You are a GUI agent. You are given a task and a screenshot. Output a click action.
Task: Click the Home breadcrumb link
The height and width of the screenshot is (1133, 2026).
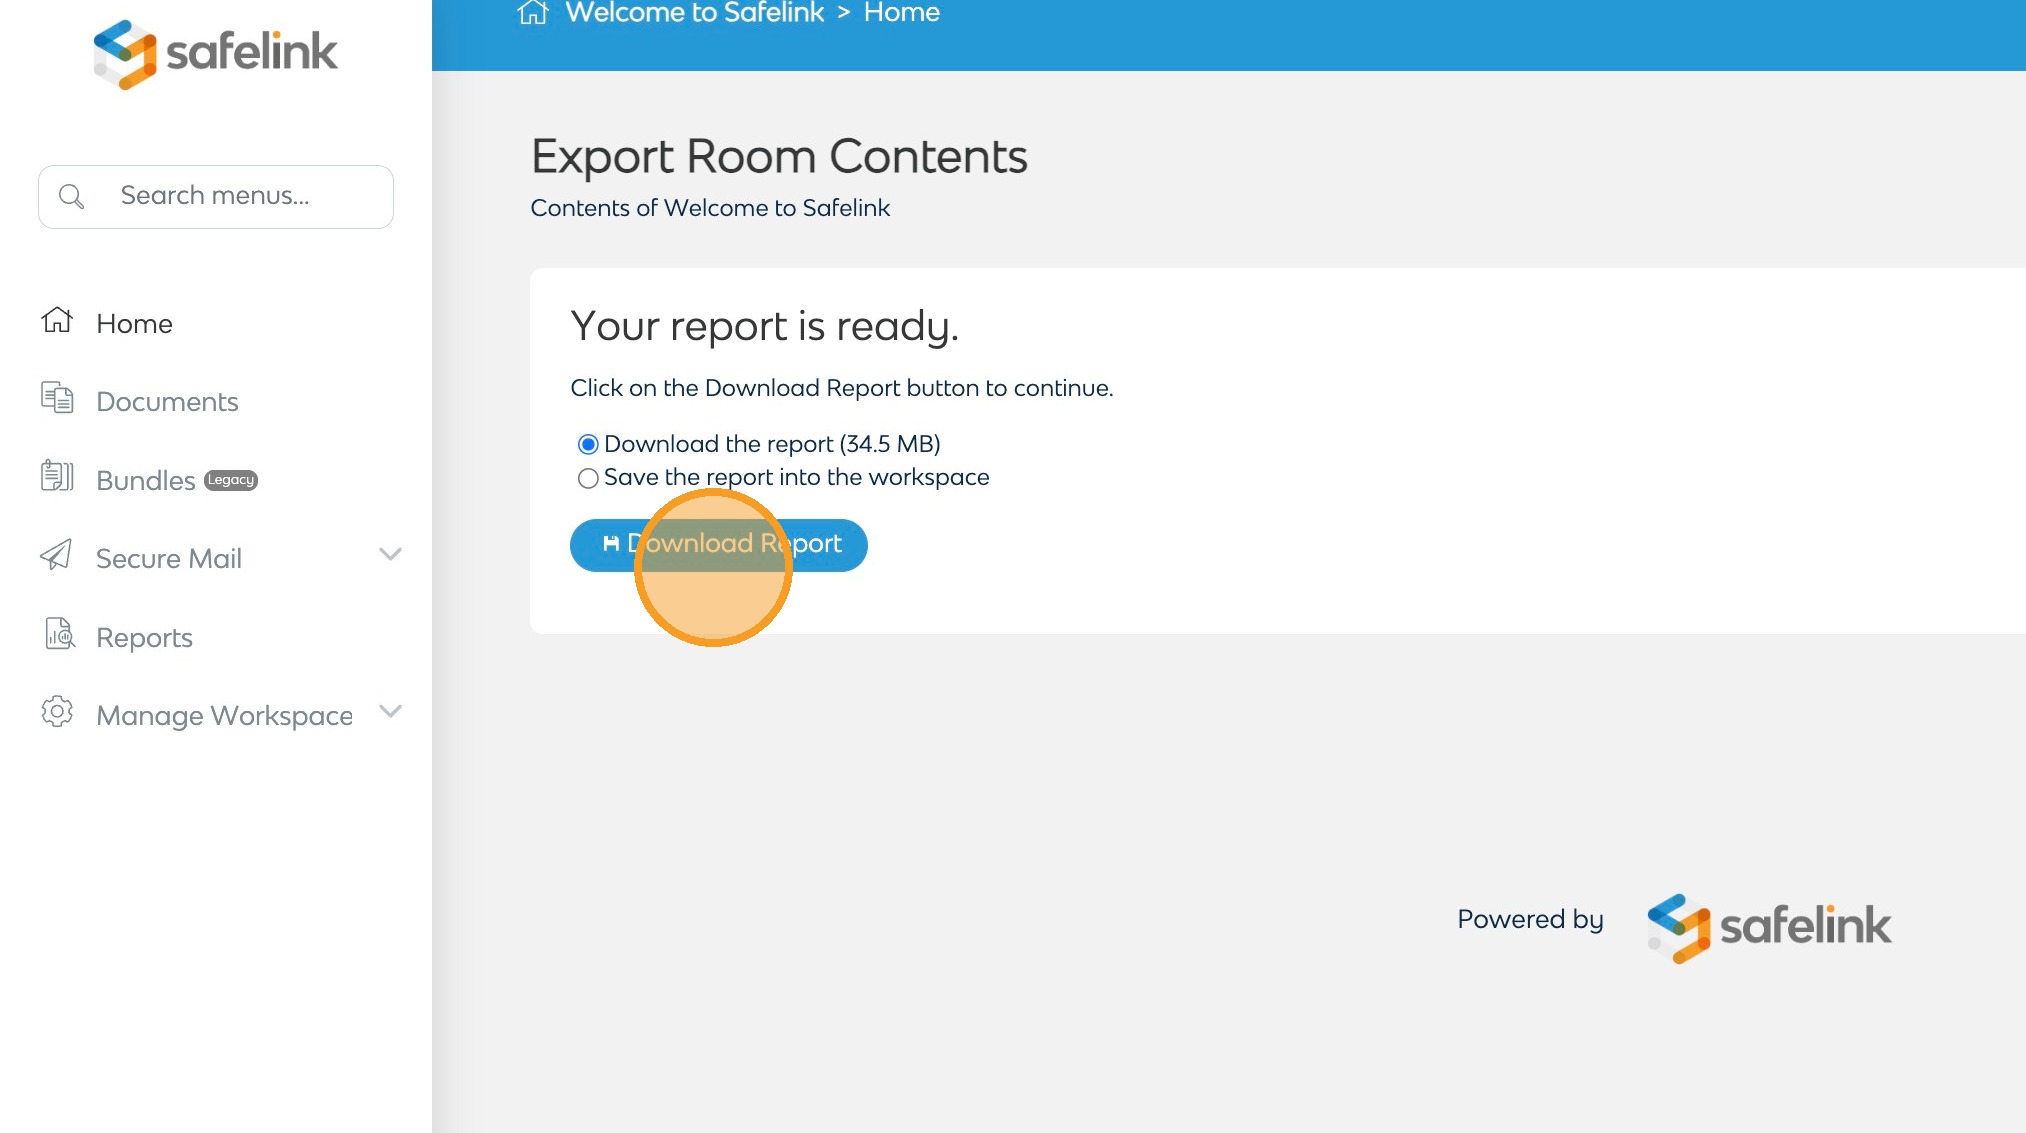(901, 13)
